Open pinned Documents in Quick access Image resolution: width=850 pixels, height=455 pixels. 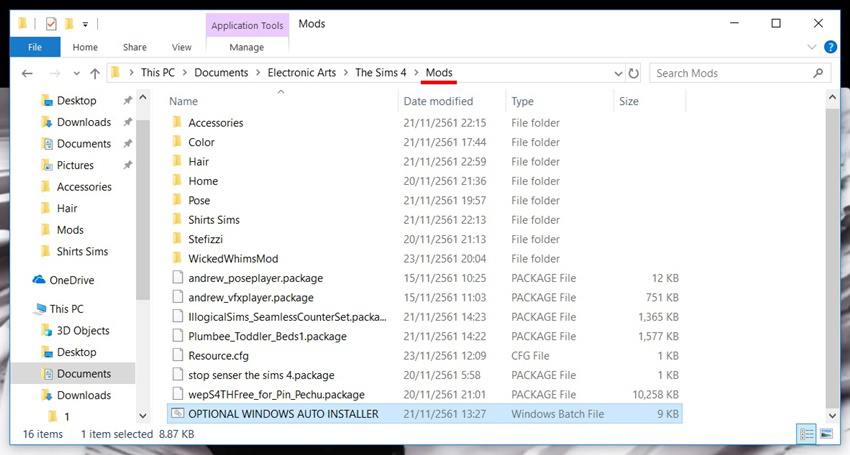coord(83,144)
